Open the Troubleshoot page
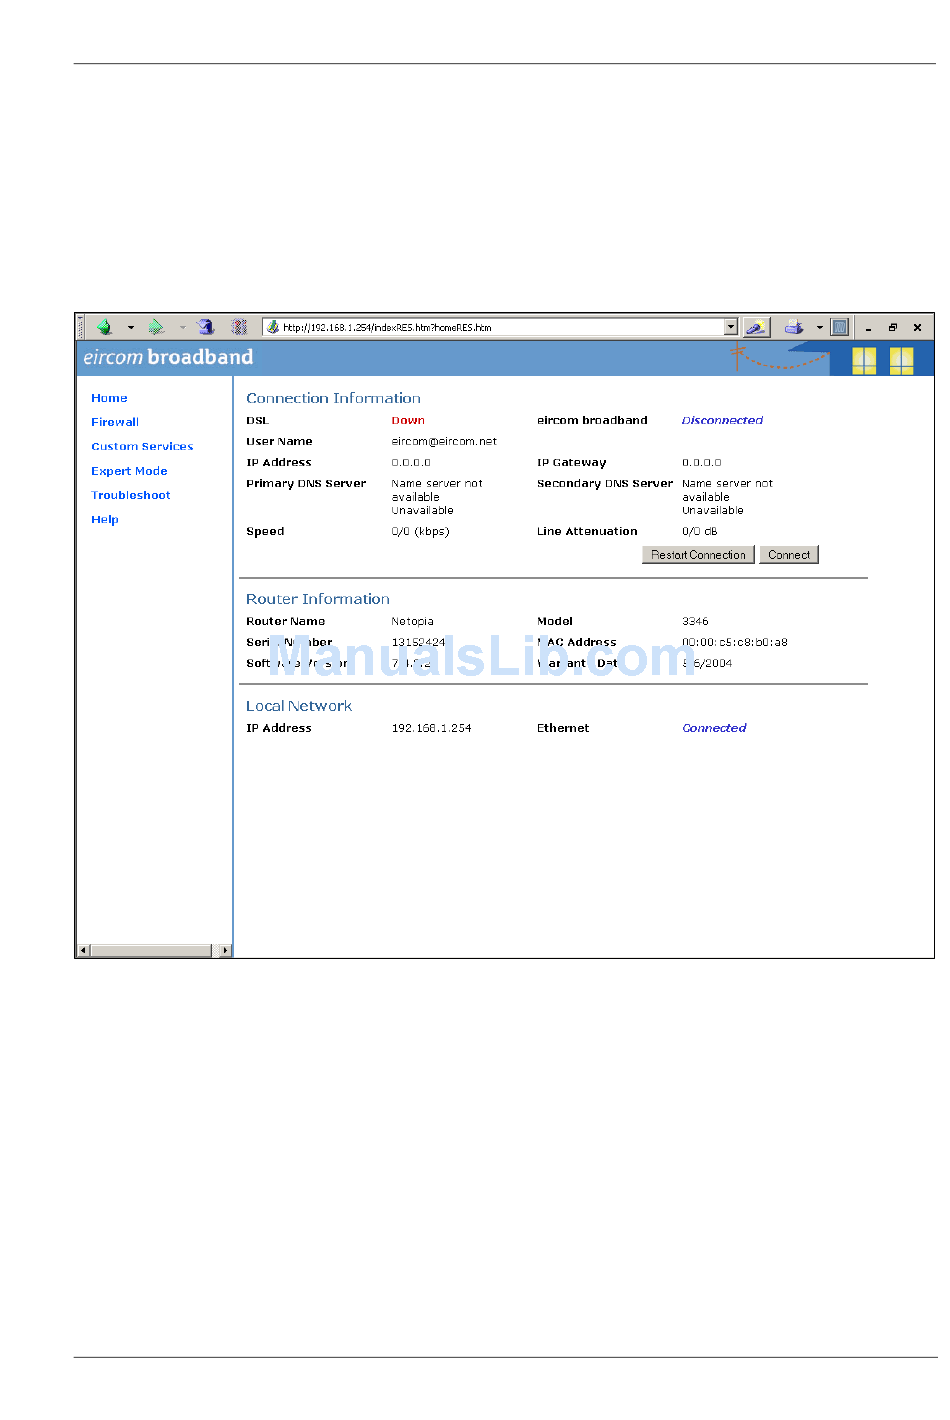This screenshot has width=950, height=1420. 131,495
